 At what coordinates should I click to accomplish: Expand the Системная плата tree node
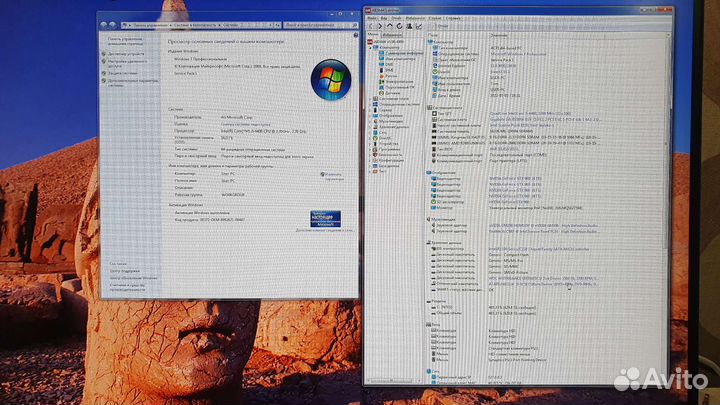[x=370, y=99]
